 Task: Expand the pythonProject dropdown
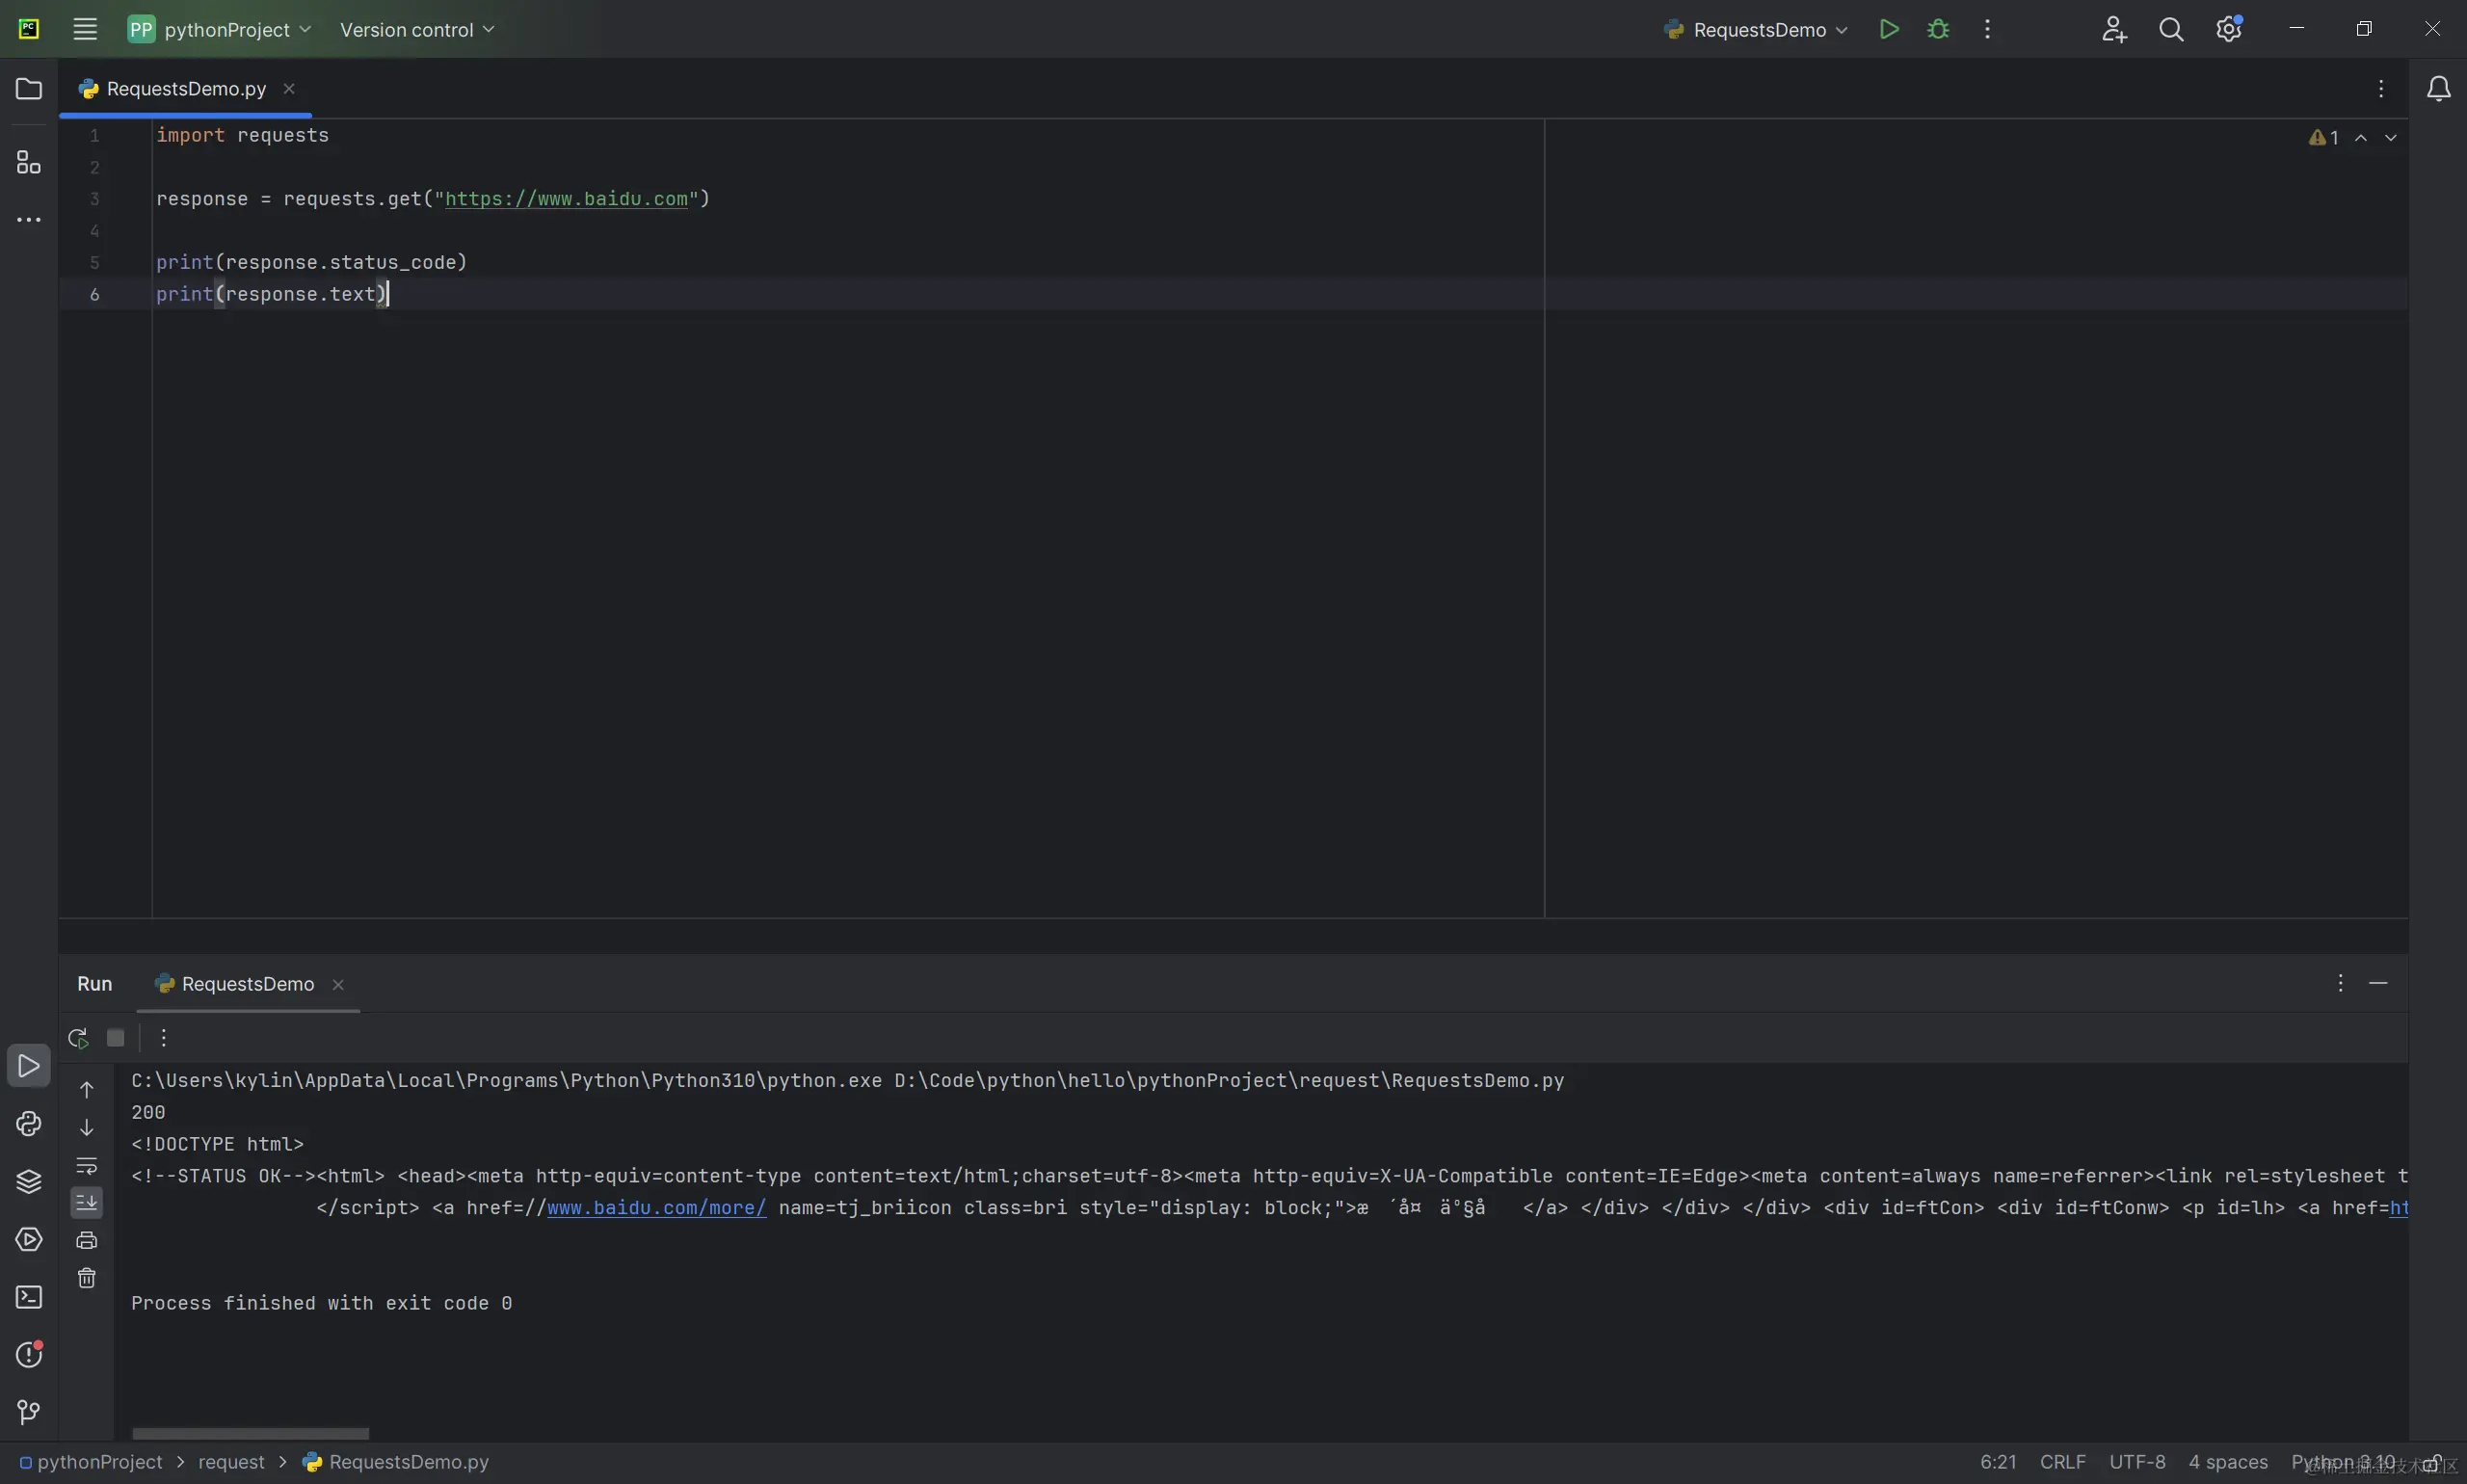pos(220,29)
